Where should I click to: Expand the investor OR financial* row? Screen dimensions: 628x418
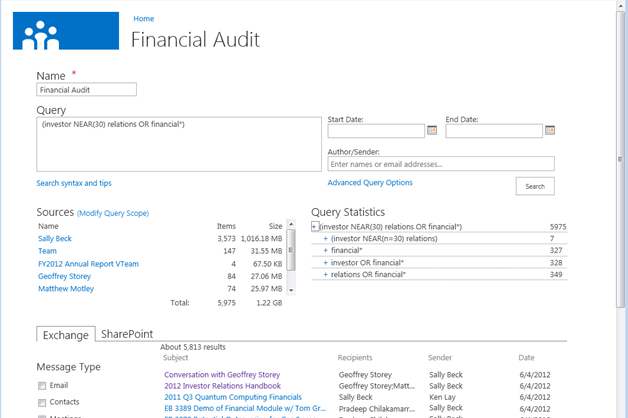click(x=326, y=263)
